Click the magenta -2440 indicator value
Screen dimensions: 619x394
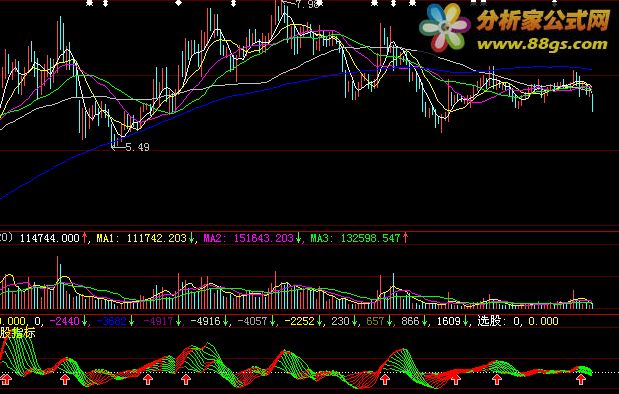[65, 321]
